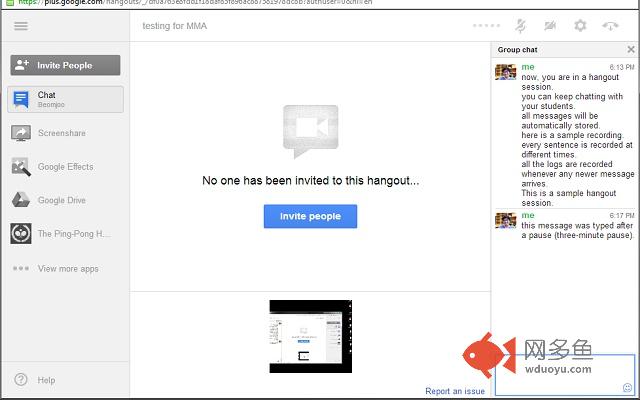Click the message 'This is a sample hangout session.'
The width and height of the screenshot is (640, 400).
(x=569, y=198)
